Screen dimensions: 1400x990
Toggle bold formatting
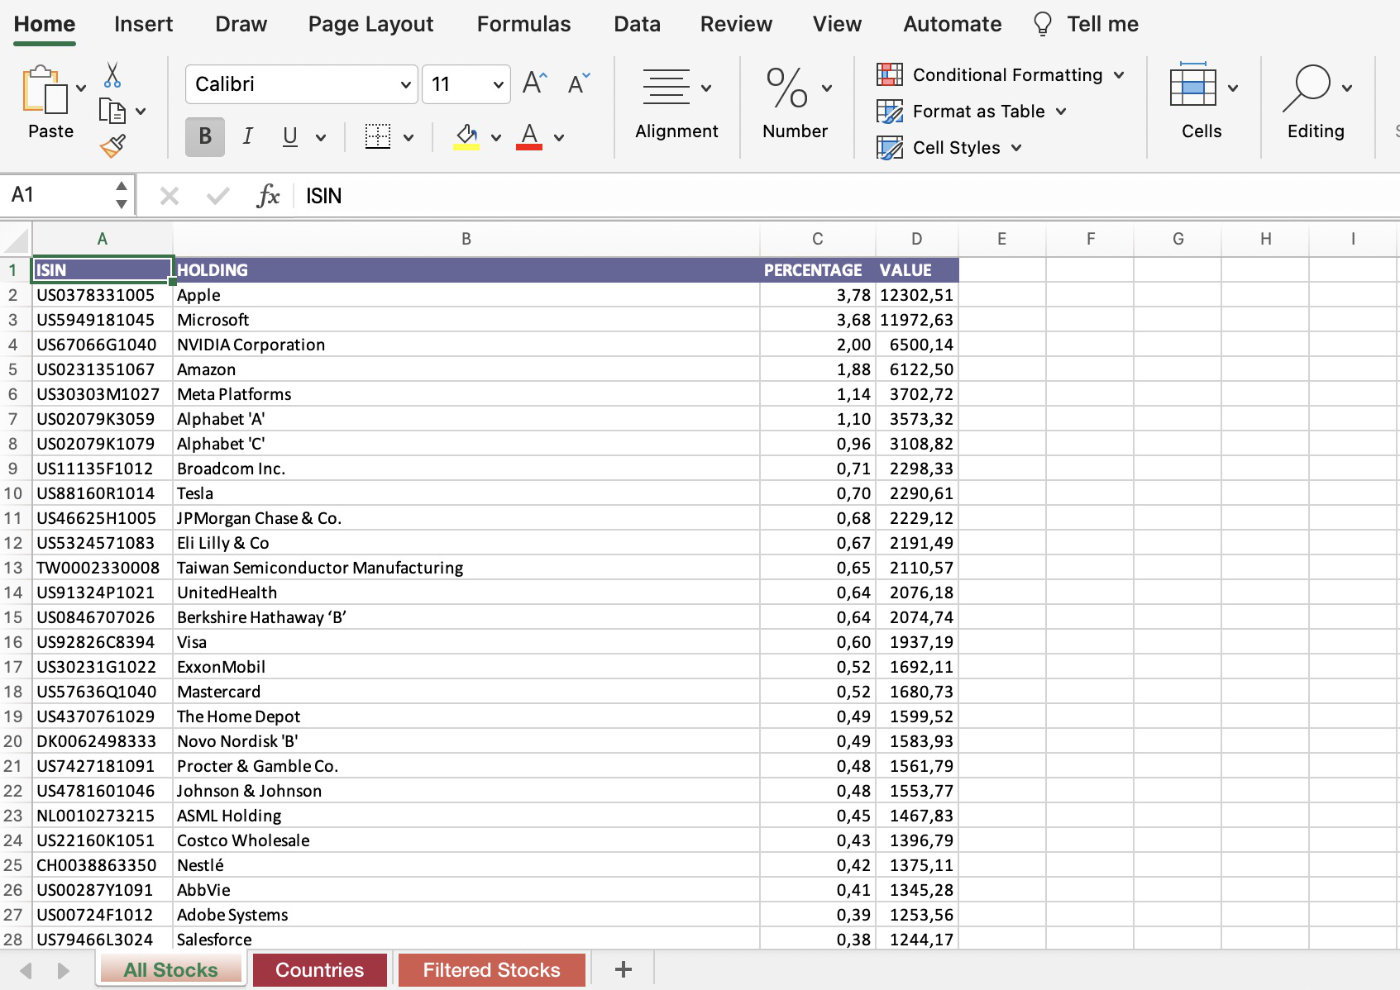pyautogui.click(x=204, y=137)
